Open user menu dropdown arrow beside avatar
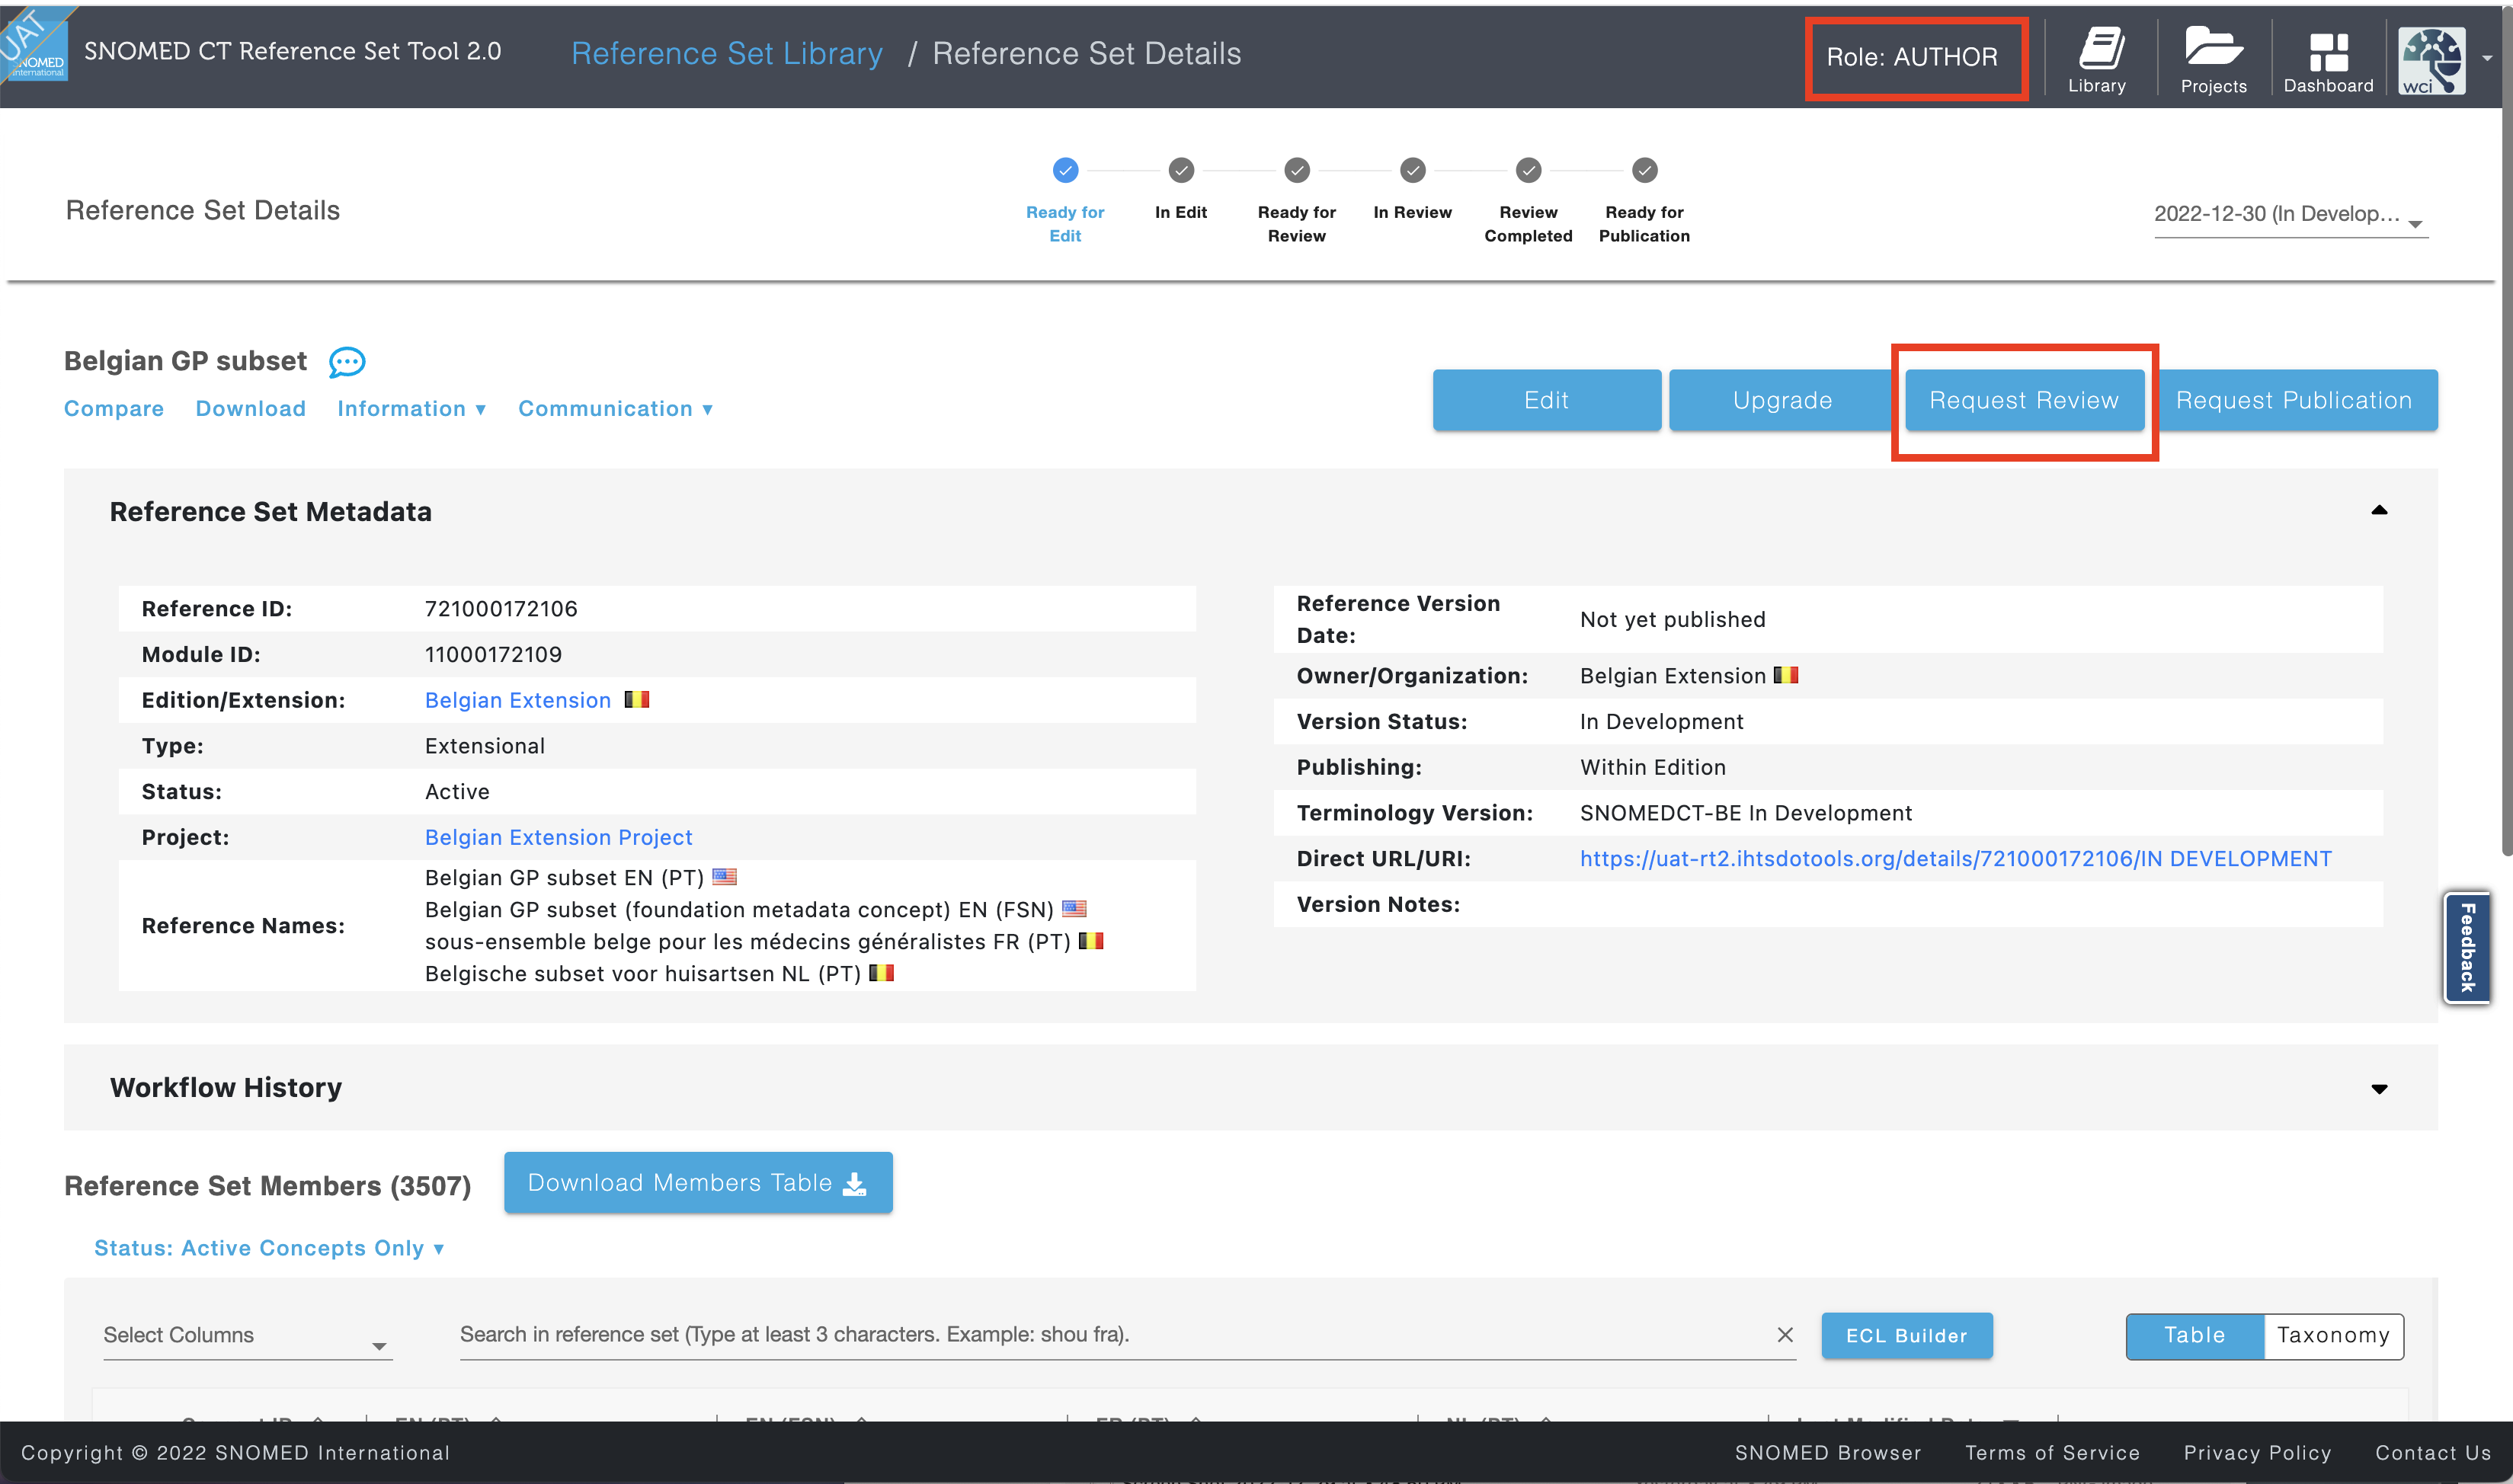The height and width of the screenshot is (1484, 2513). (x=2486, y=58)
